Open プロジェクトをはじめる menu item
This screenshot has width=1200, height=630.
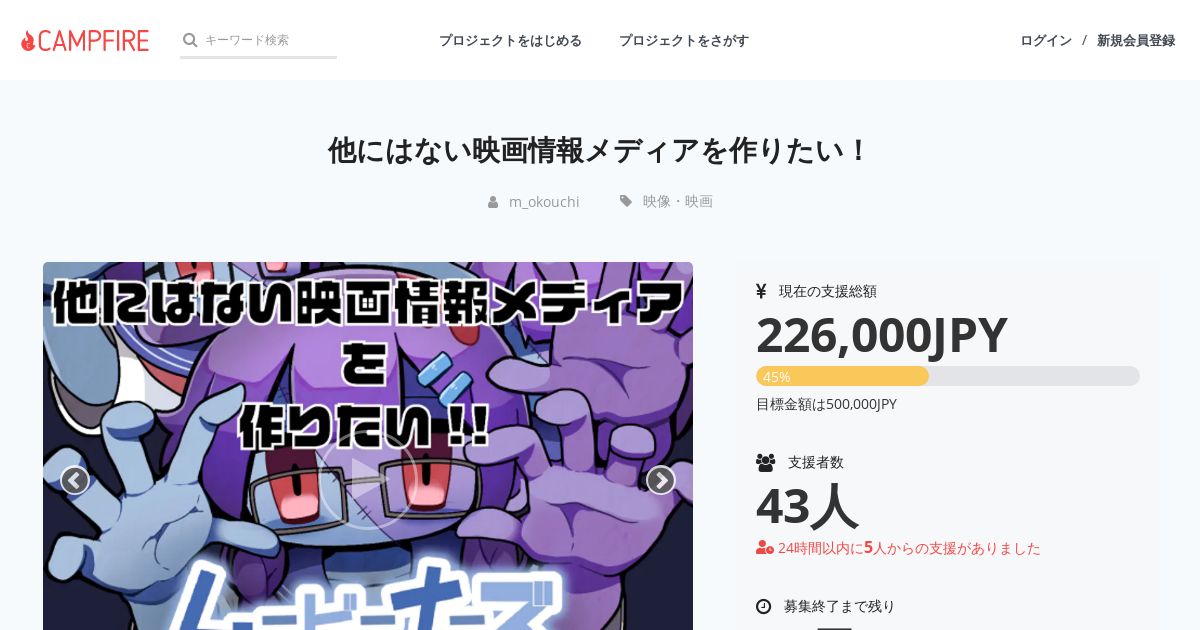click(510, 40)
